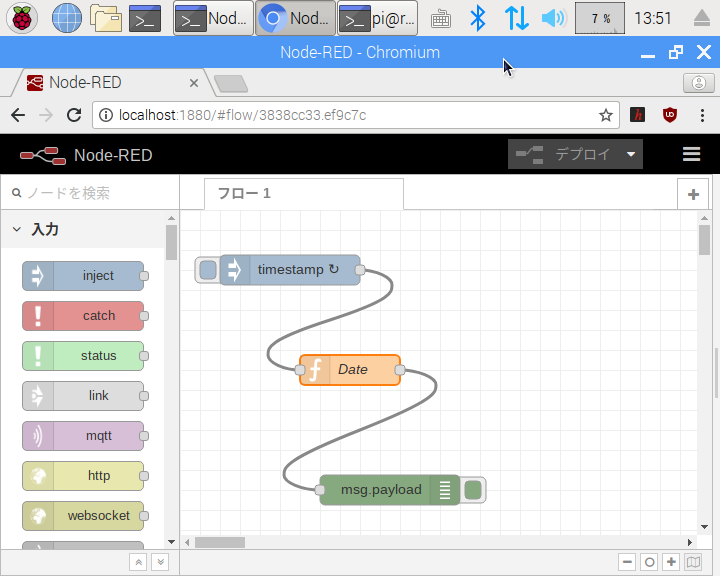Image resolution: width=720 pixels, height=576 pixels.
Task: Focus the ノードを検索 search field
Action: coord(90,193)
